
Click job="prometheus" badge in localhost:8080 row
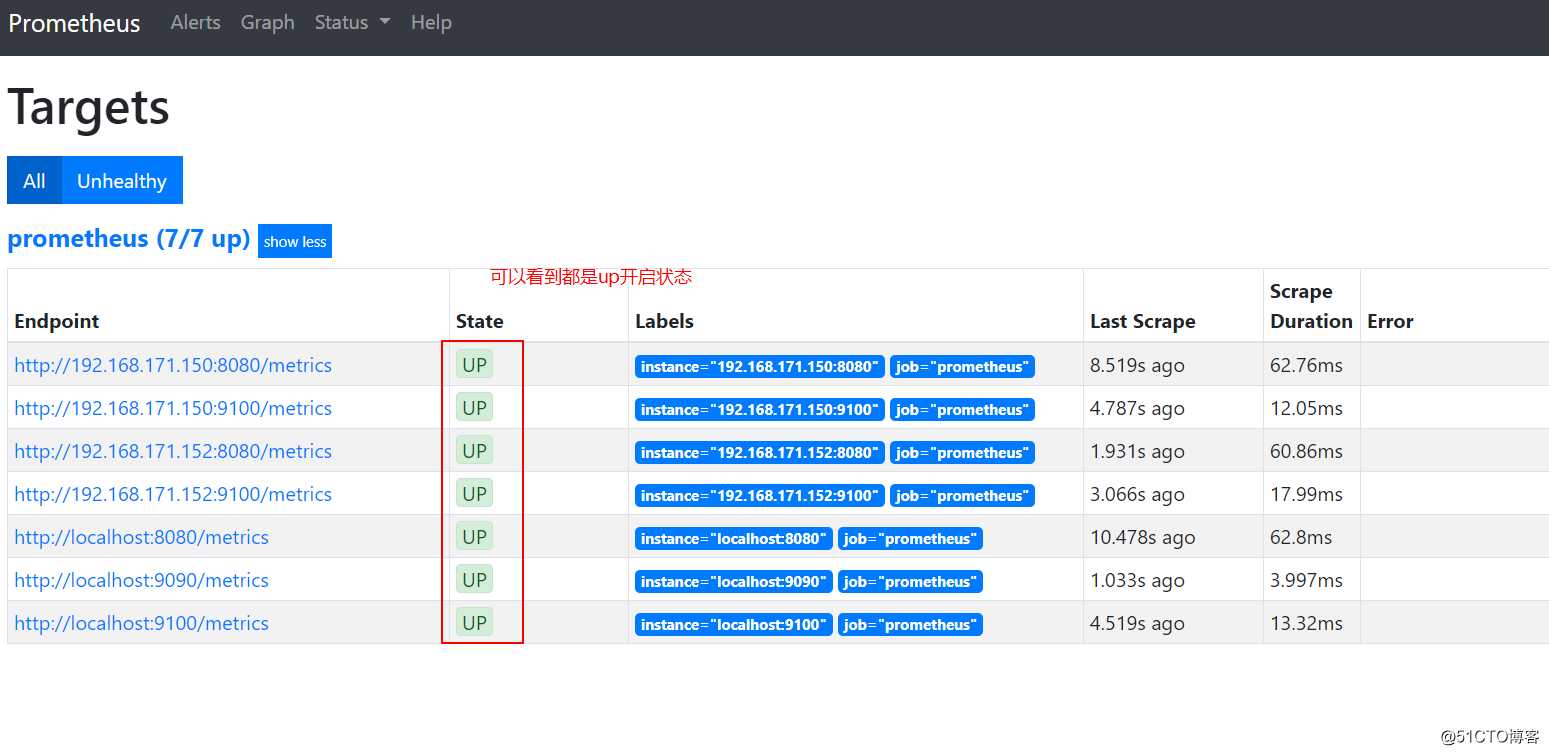coord(910,539)
